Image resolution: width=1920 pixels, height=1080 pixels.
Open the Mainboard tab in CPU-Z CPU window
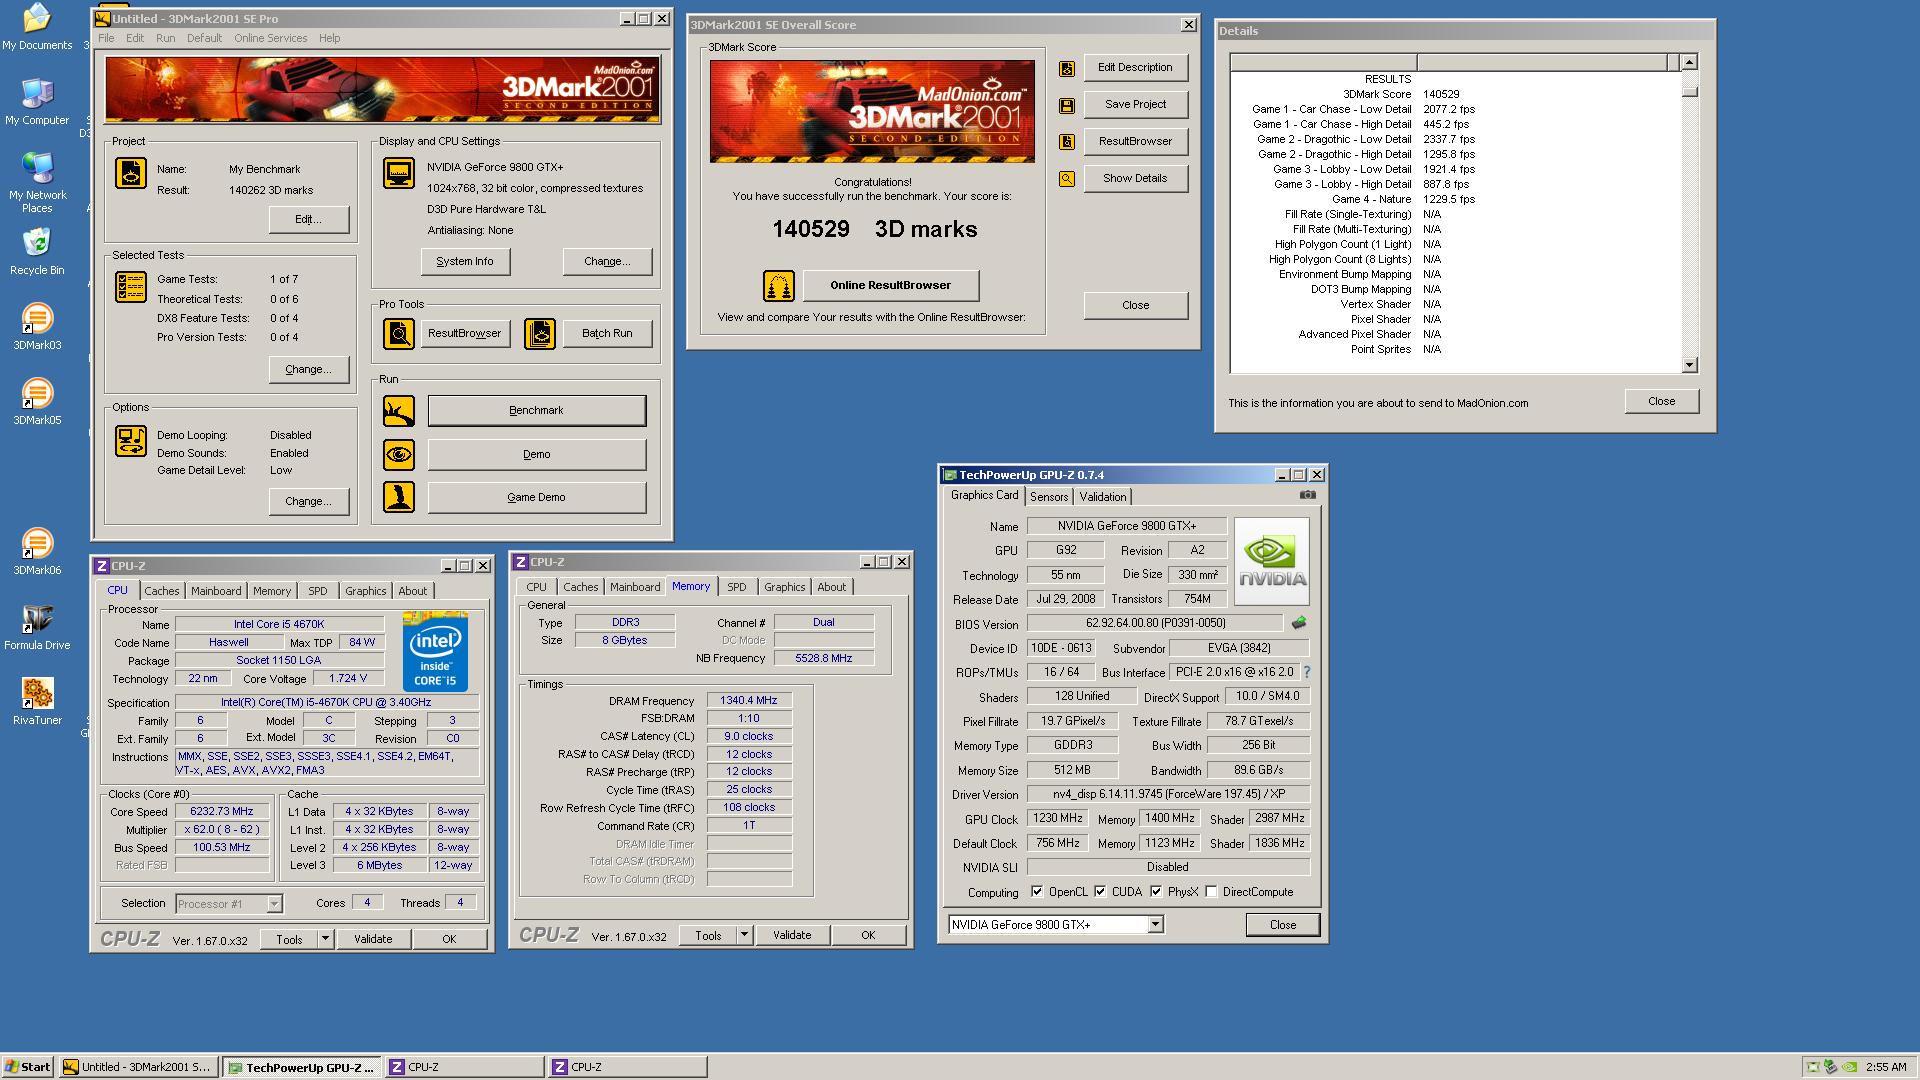(x=216, y=591)
